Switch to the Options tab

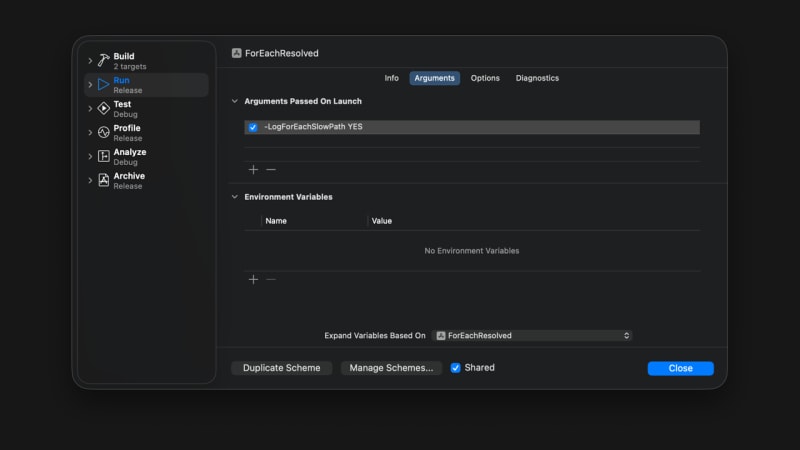[485, 78]
